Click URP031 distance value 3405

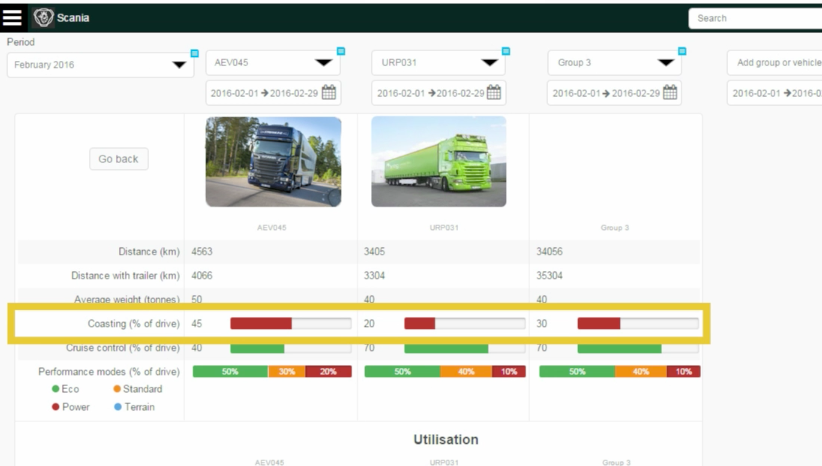tap(374, 252)
